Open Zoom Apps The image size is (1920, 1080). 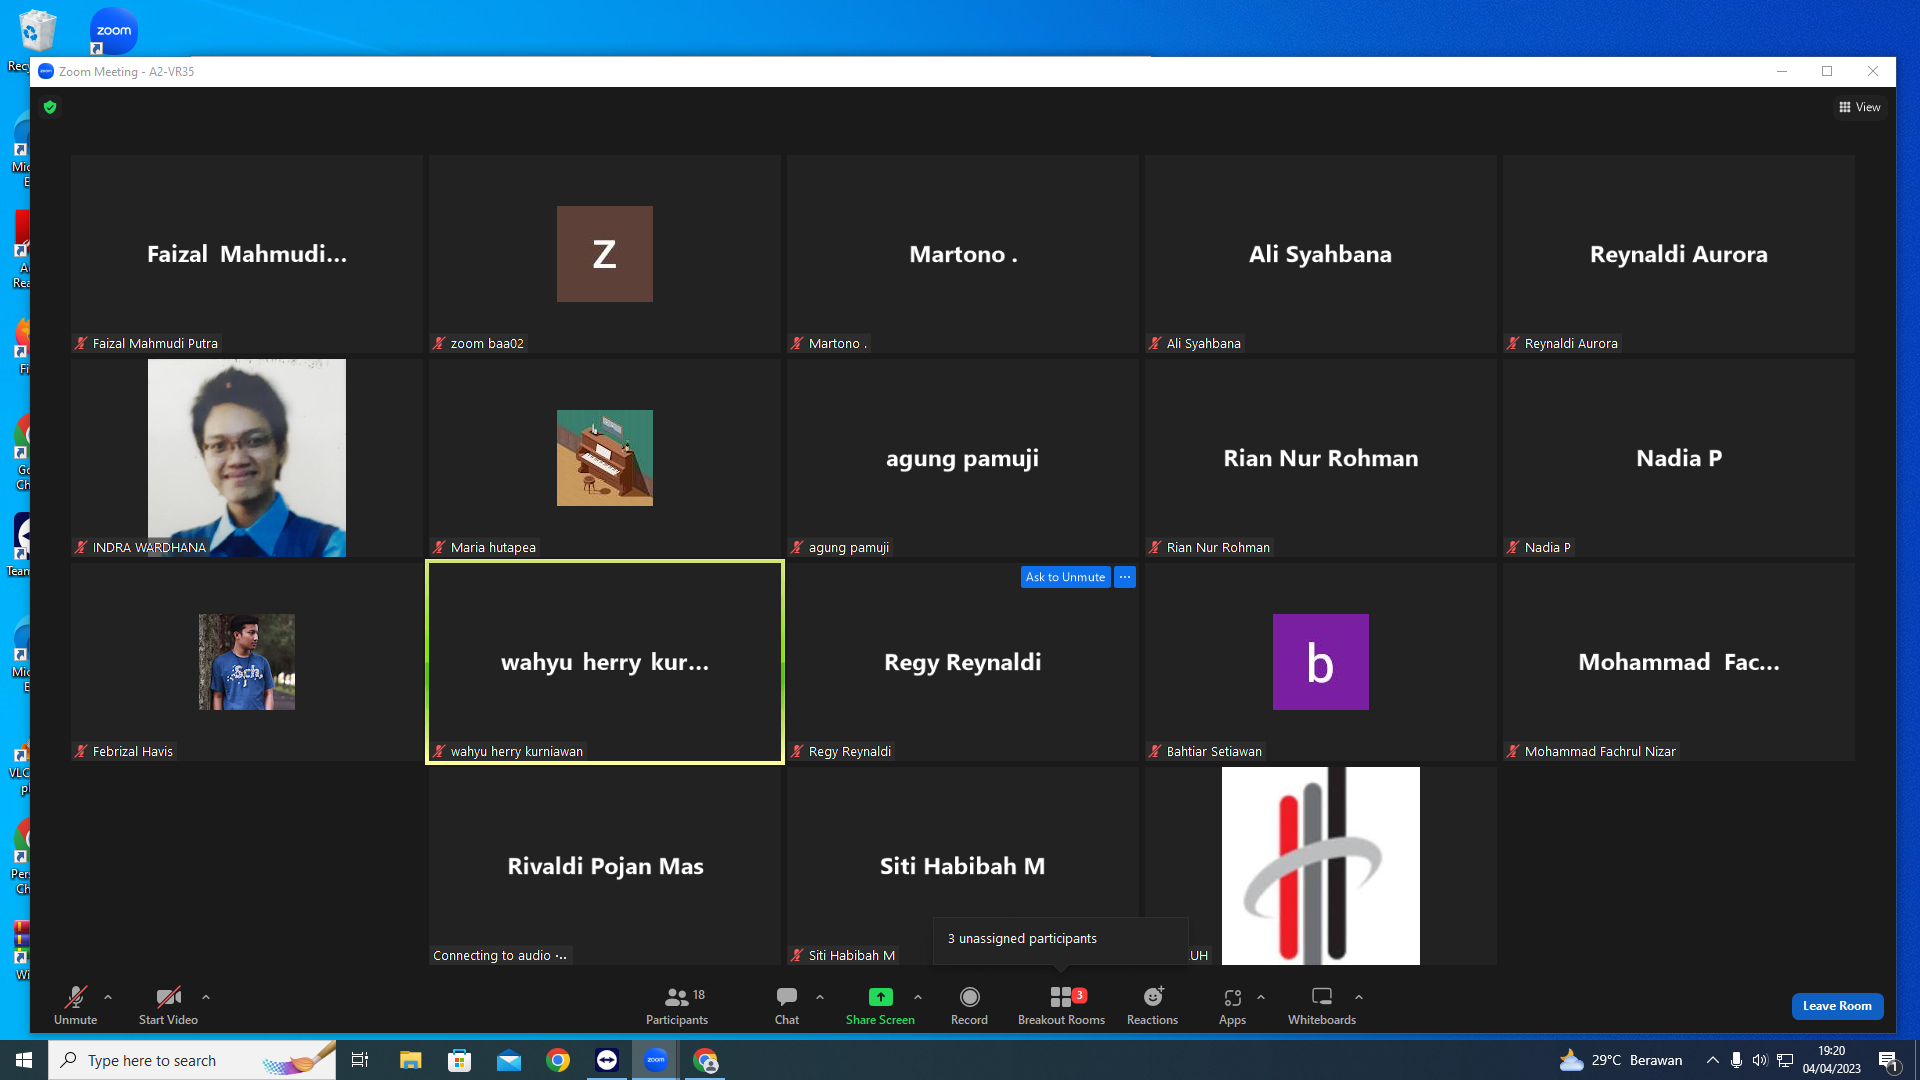(1232, 1005)
